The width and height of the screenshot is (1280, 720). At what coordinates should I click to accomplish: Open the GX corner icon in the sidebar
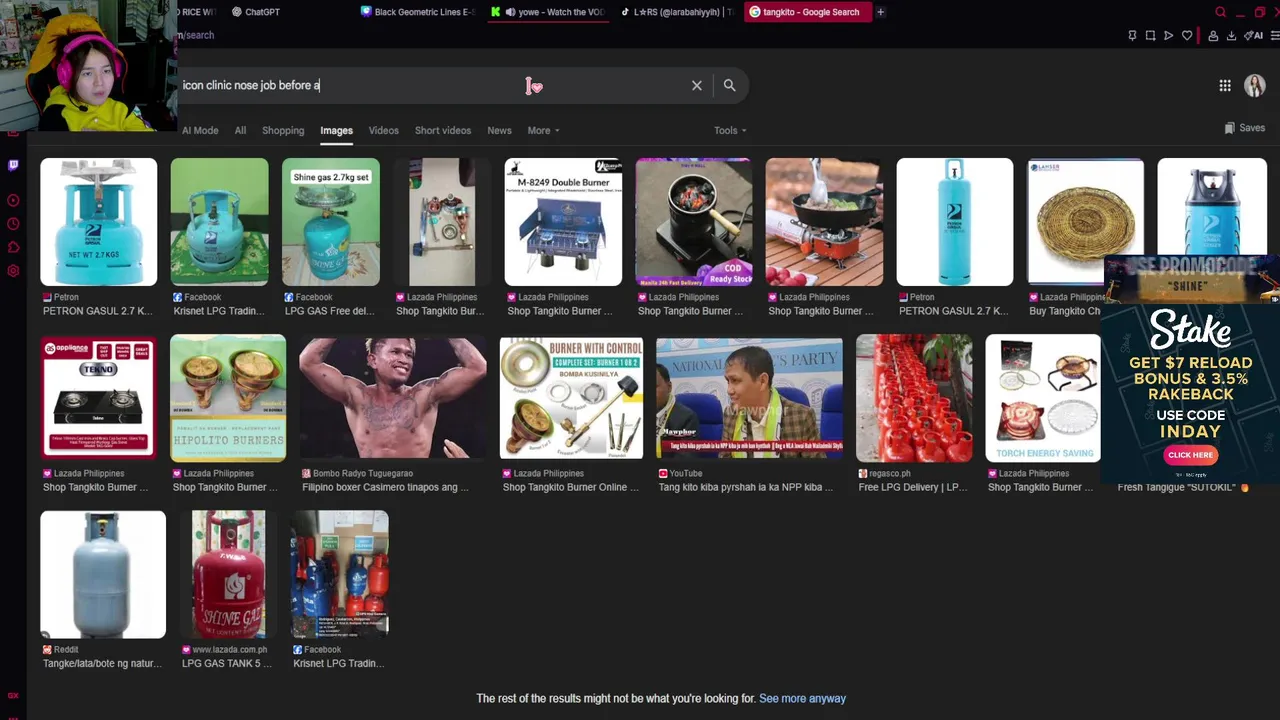tap(13, 696)
